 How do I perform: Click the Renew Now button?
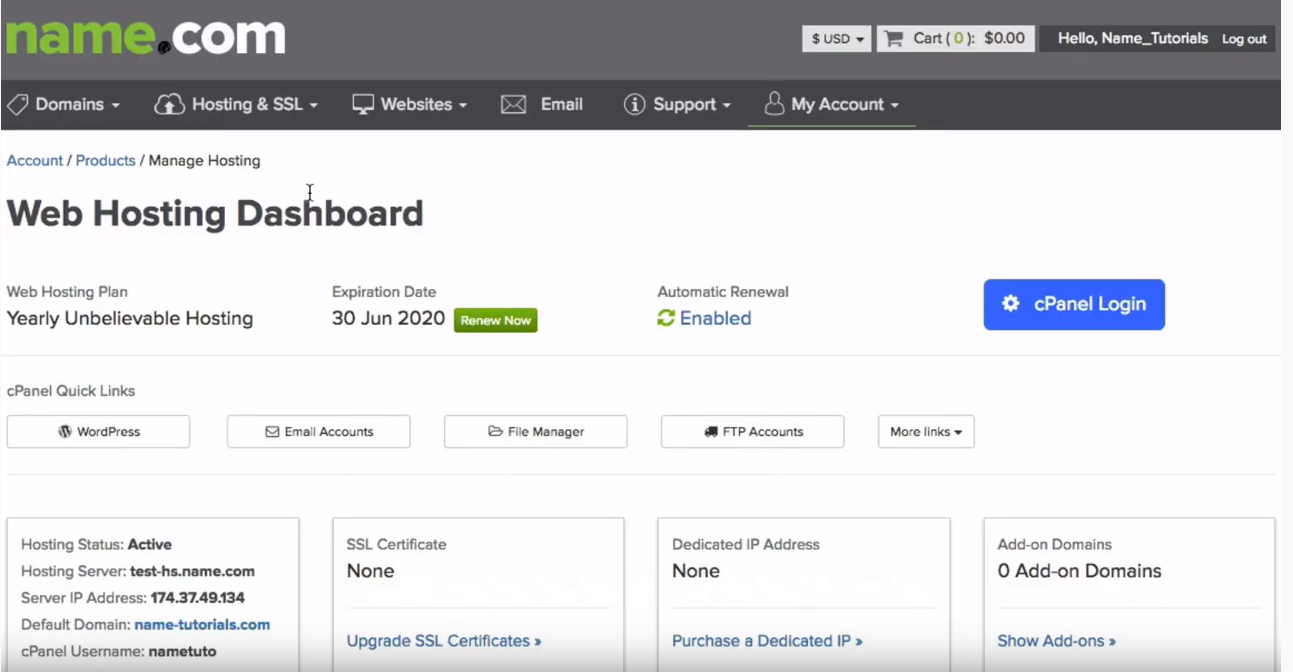(496, 320)
